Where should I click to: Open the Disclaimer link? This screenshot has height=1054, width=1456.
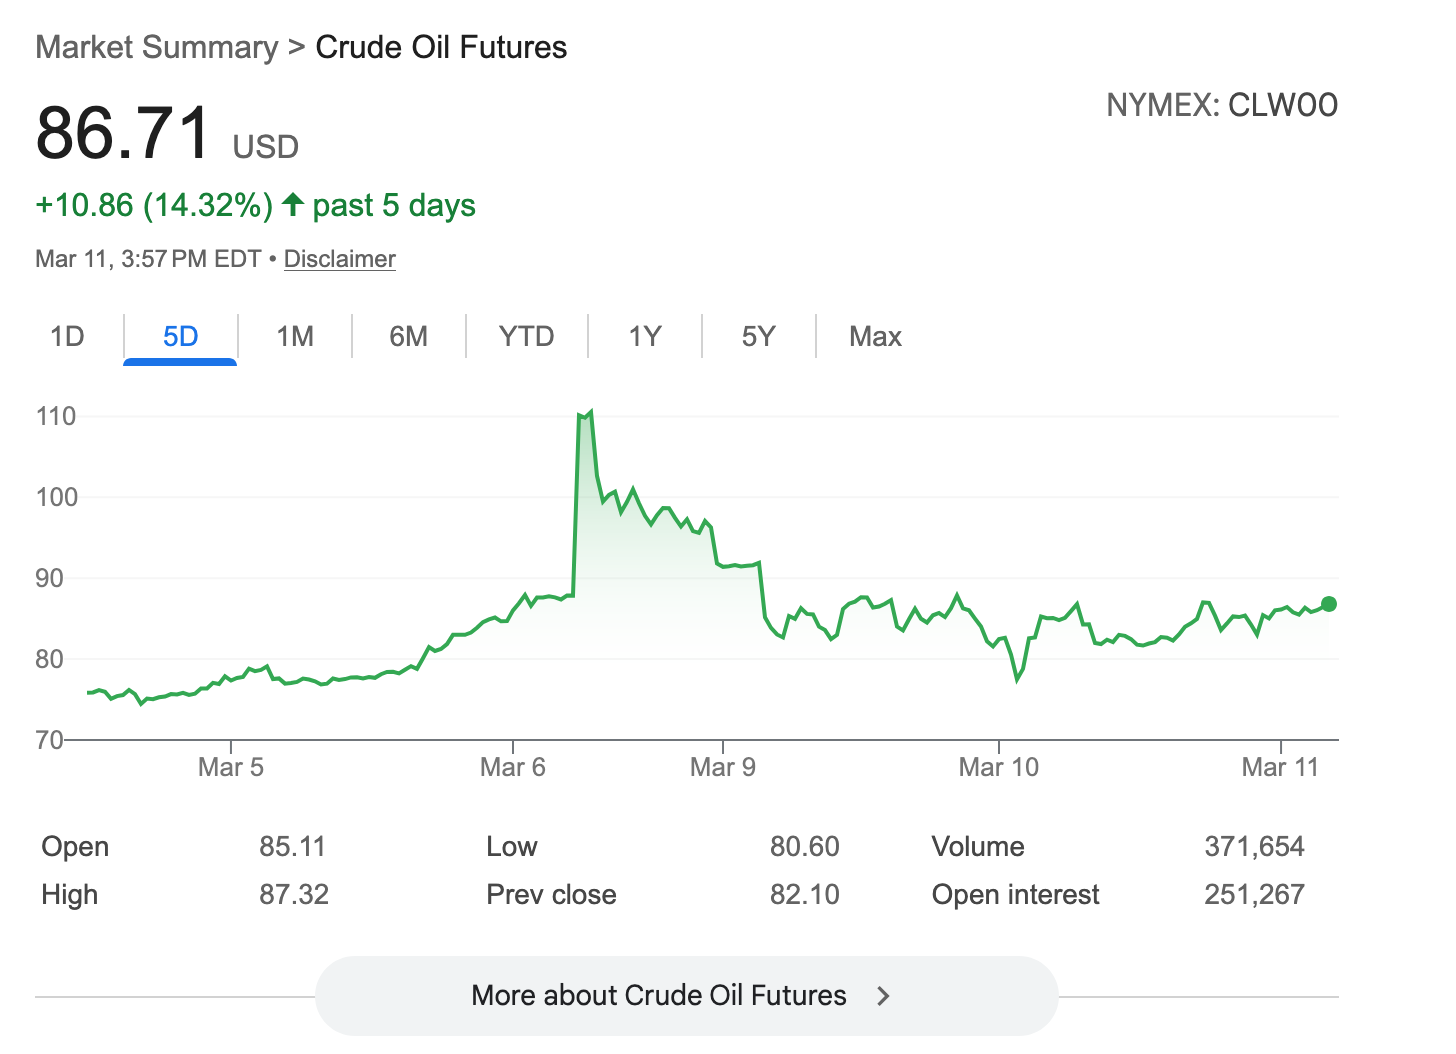[339, 259]
